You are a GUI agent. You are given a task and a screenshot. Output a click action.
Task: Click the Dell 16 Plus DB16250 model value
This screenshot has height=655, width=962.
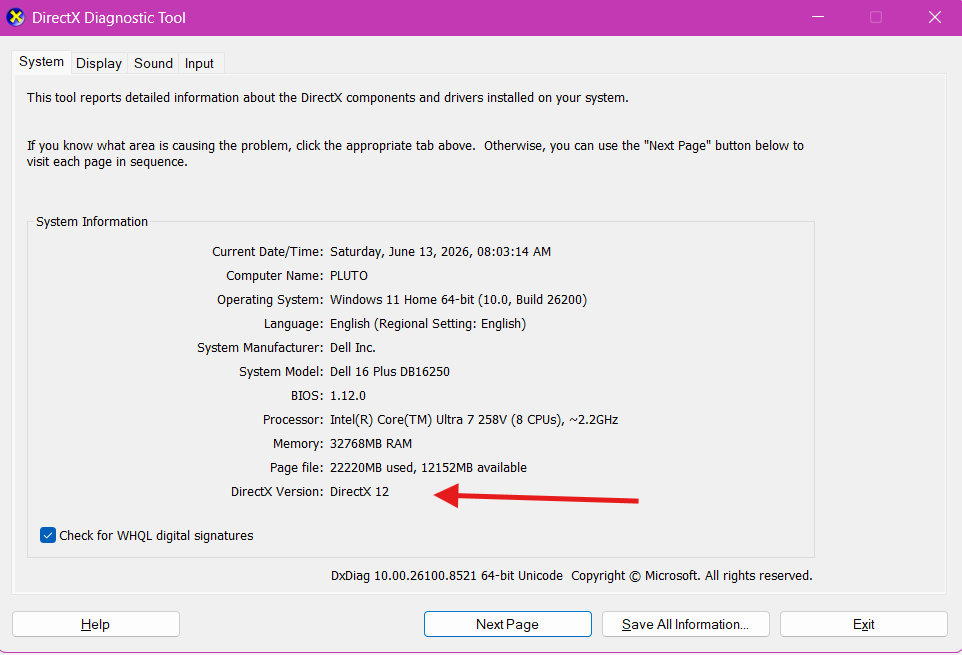point(390,372)
